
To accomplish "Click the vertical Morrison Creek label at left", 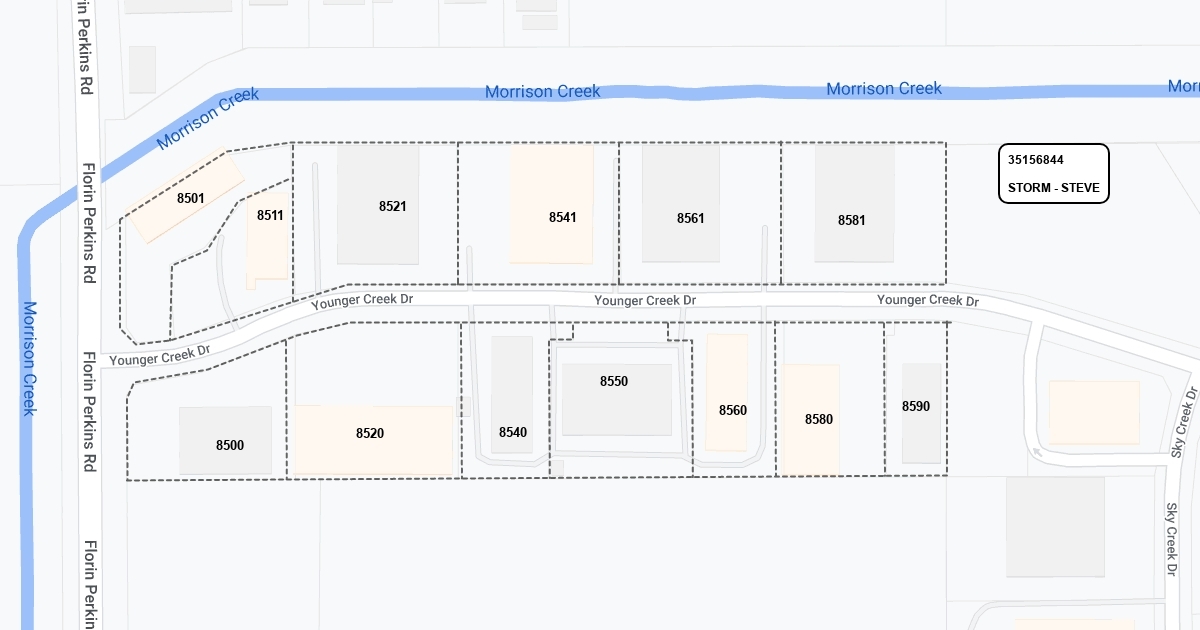I will point(29,358).
